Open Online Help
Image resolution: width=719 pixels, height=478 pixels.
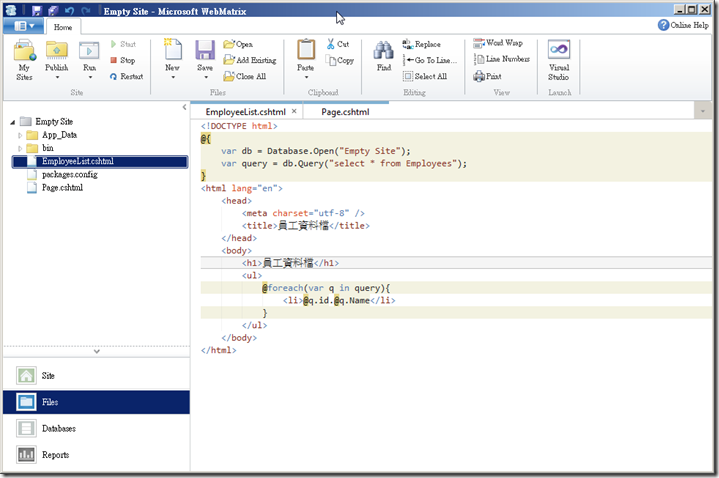[683, 25]
